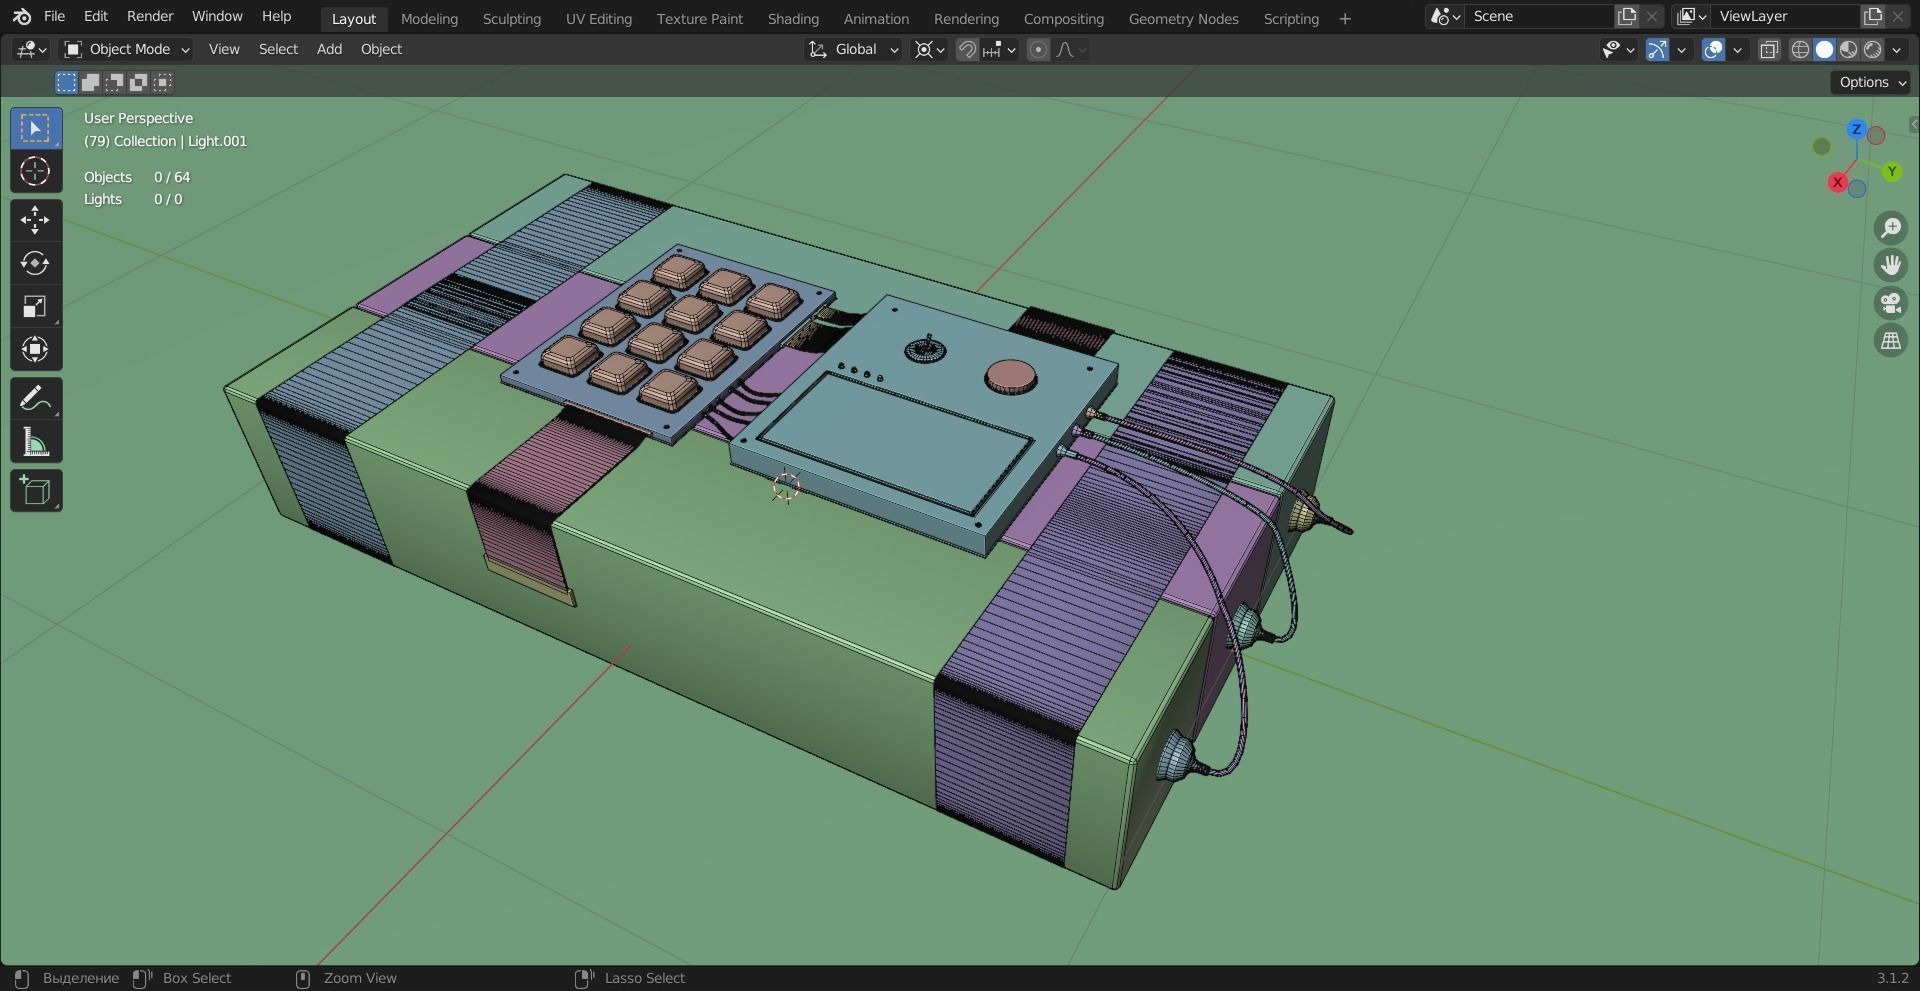Image resolution: width=1920 pixels, height=991 pixels.
Task: Switch to Wireframe viewport shading
Action: [1800, 49]
